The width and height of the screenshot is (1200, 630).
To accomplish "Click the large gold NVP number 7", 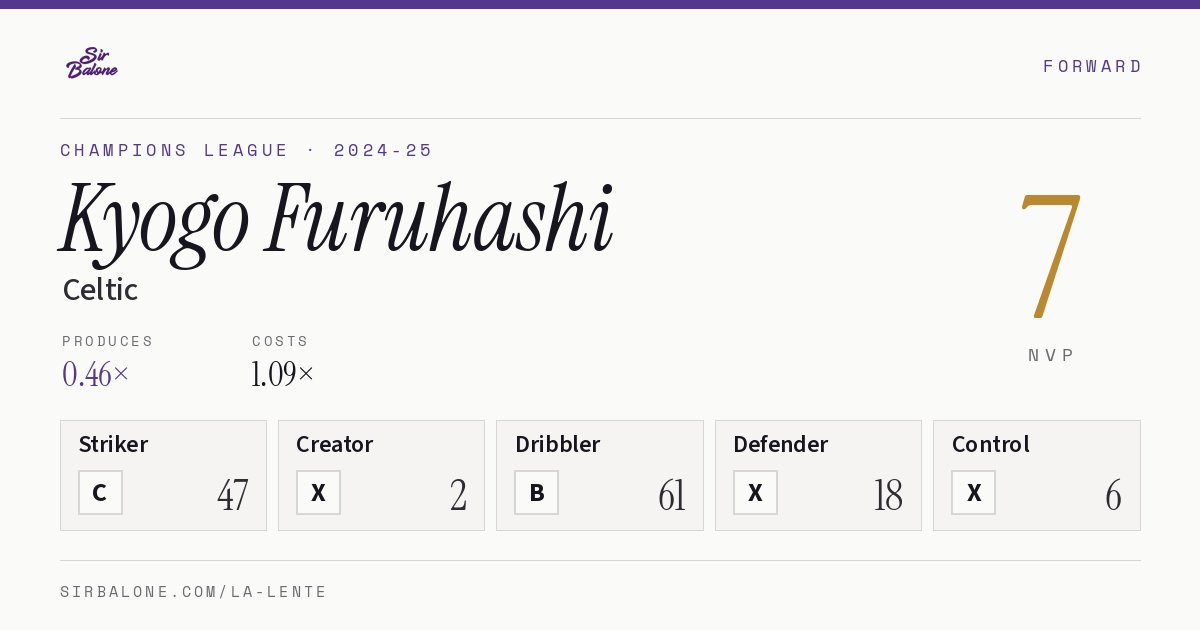I will (x=1051, y=255).
